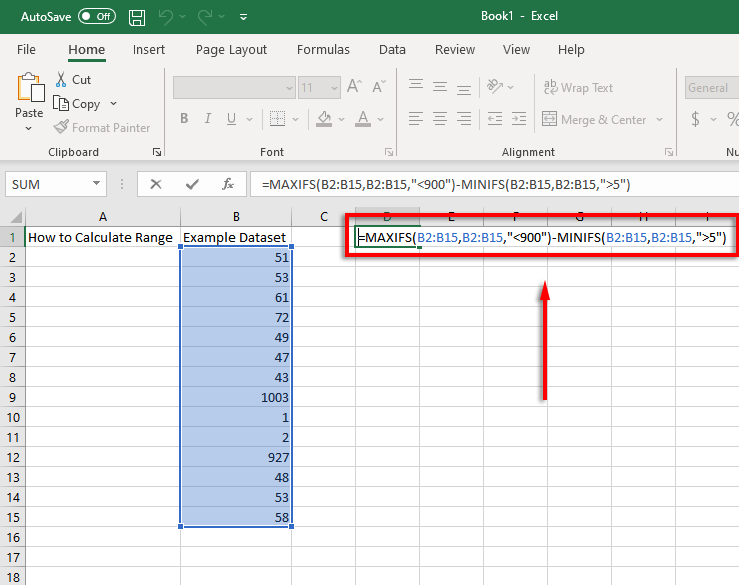Click the Paste clipboard icon
The width and height of the screenshot is (739, 585).
click(x=30, y=87)
